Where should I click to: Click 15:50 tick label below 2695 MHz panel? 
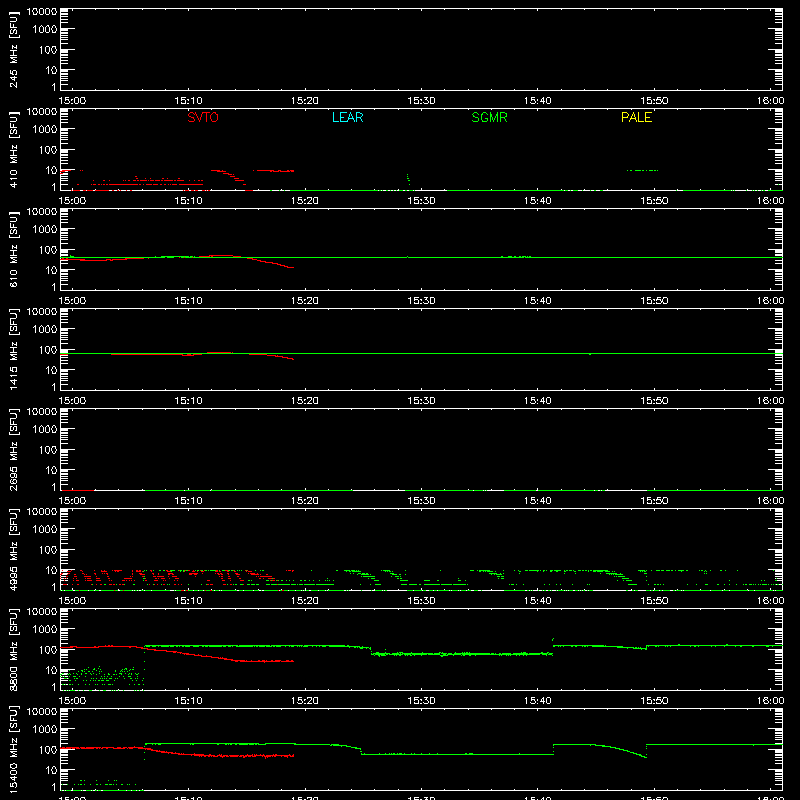click(x=654, y=501)
